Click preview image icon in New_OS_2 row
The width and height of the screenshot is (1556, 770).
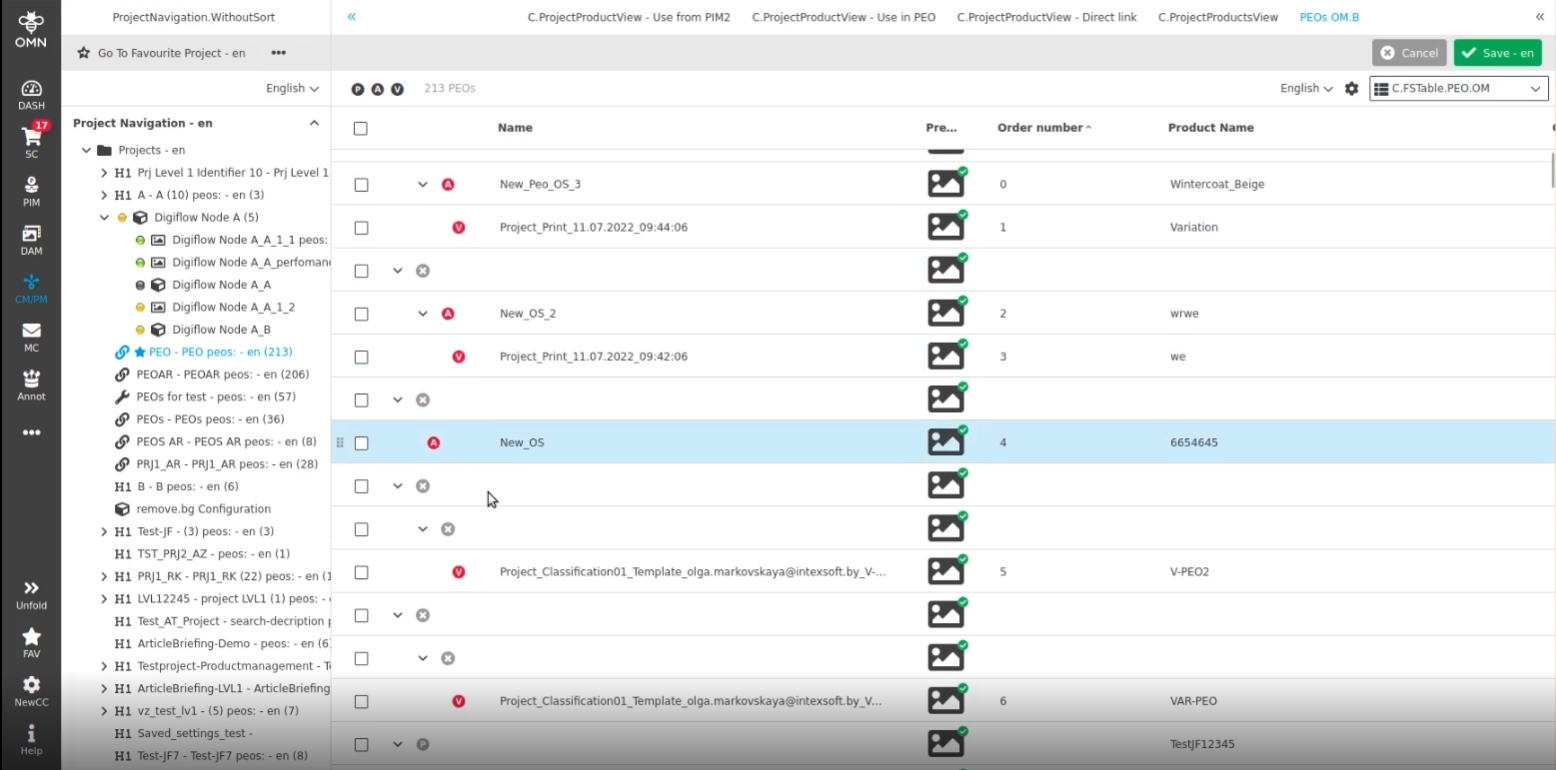[947, 313]
